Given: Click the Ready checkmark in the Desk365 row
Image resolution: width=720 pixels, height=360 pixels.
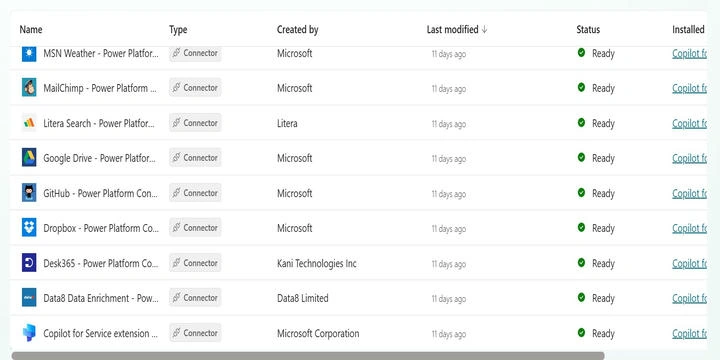Looking at the screenshot, I should (581, 263).
